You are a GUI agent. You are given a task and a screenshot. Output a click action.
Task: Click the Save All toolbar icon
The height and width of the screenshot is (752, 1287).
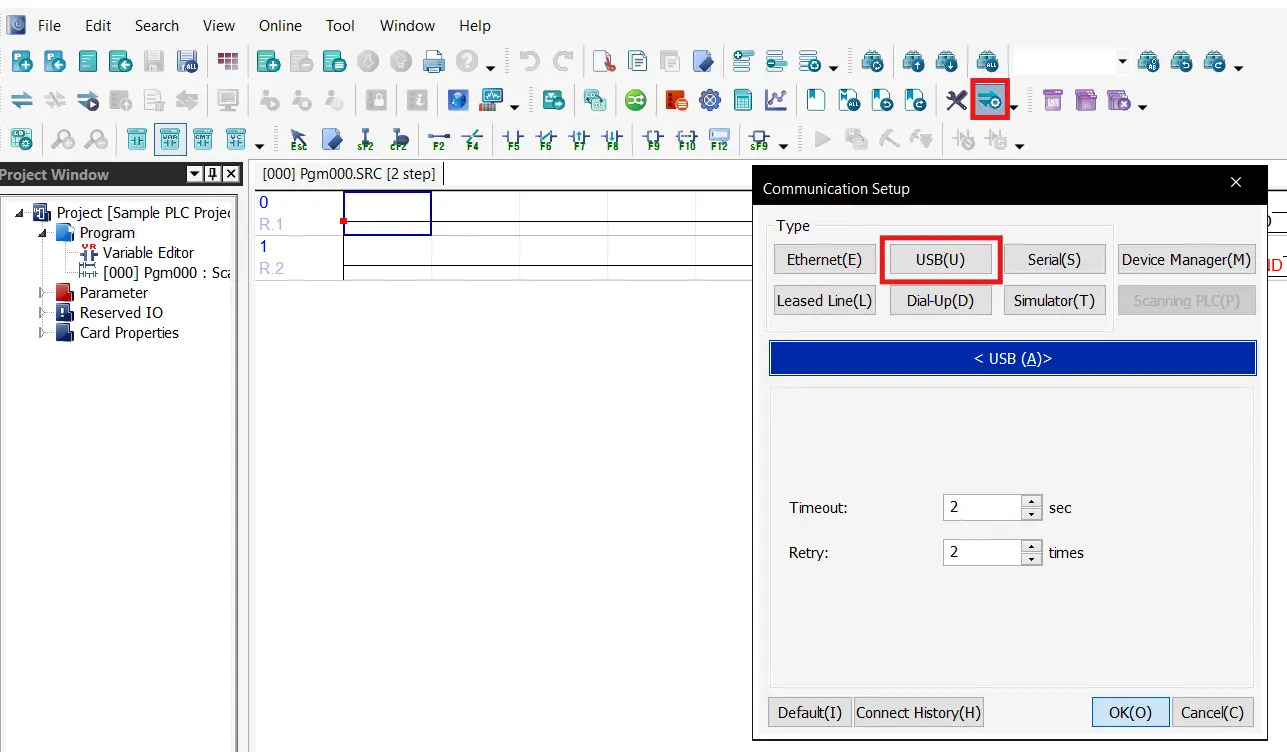tap(186, 61)
